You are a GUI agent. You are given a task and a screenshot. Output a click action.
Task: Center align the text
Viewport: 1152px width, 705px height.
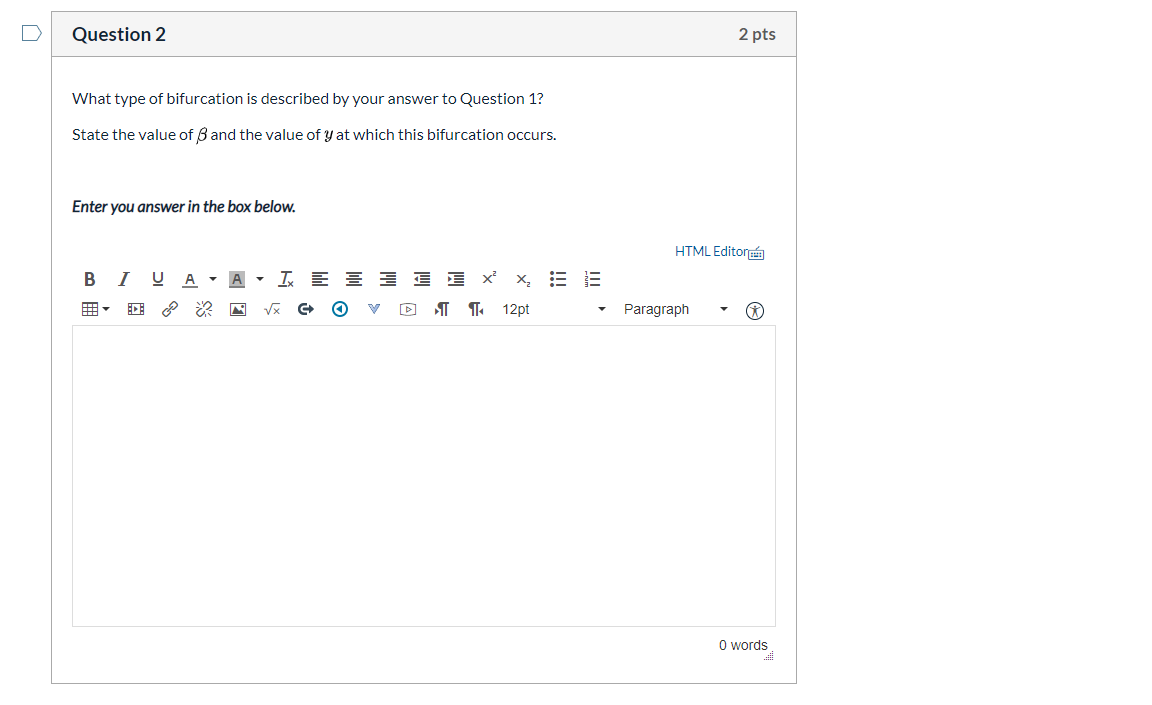tap(353, 279)
